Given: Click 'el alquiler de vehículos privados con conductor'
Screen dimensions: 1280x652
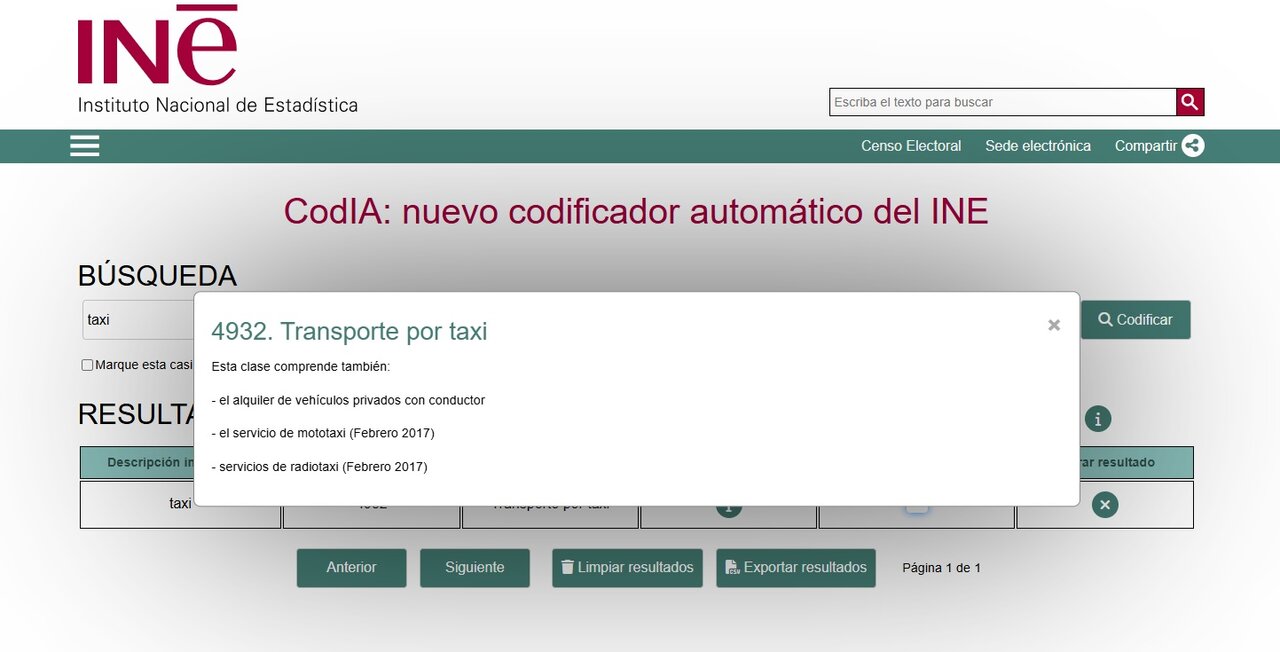Looking at the screenshot, I should 348,400.
